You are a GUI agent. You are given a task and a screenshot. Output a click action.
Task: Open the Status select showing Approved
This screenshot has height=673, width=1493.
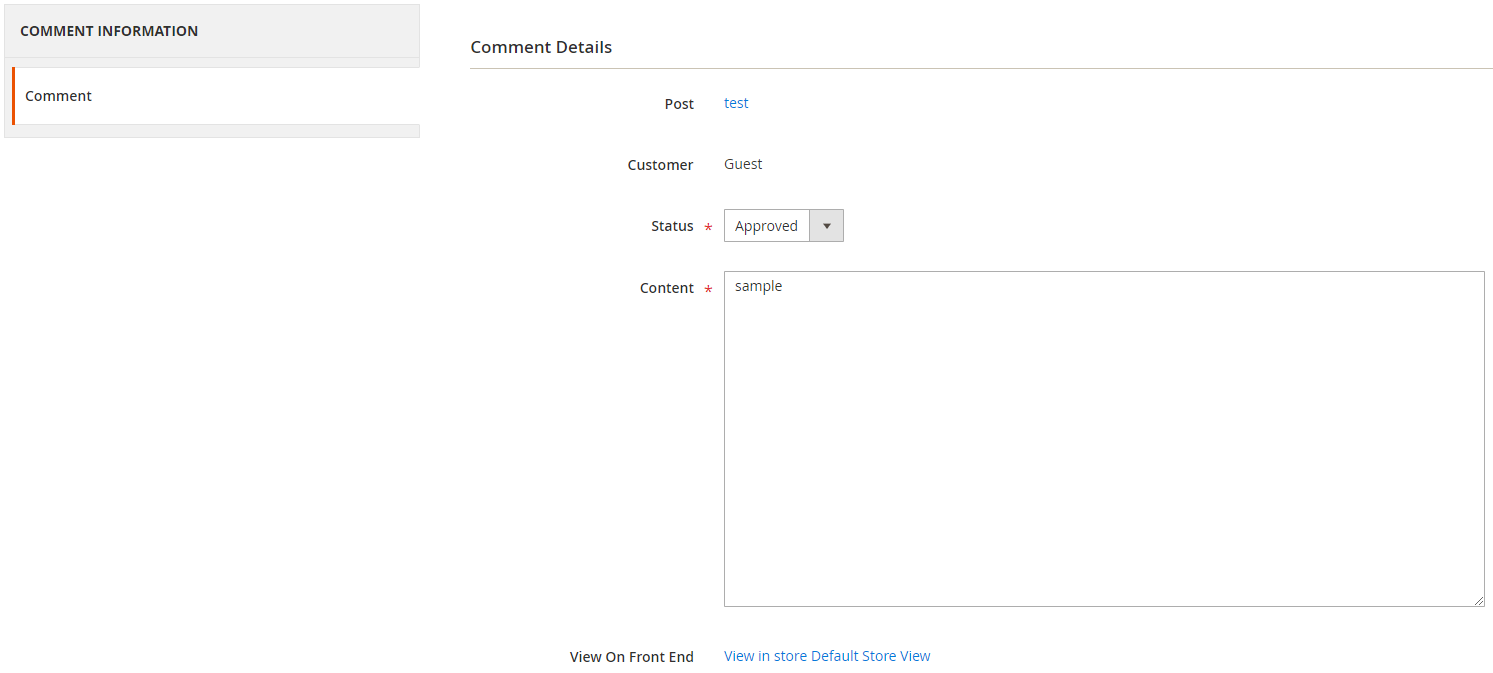767,226
